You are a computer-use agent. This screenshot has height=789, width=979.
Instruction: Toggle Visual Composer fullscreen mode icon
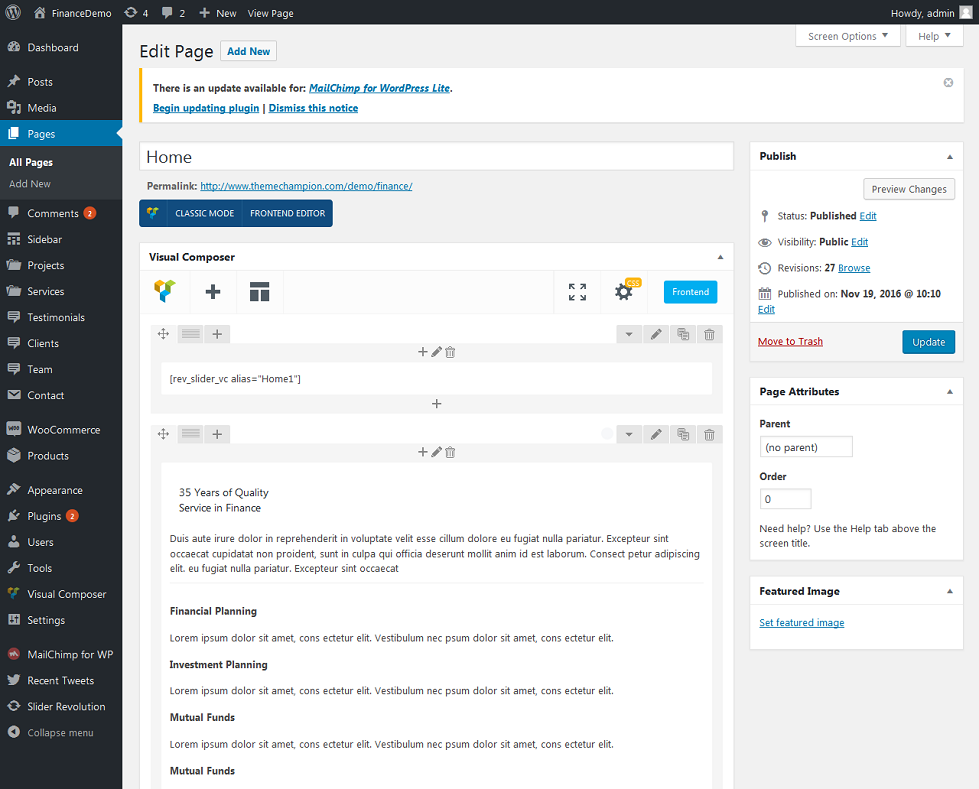pyautogui.click(x=577, y=292)
